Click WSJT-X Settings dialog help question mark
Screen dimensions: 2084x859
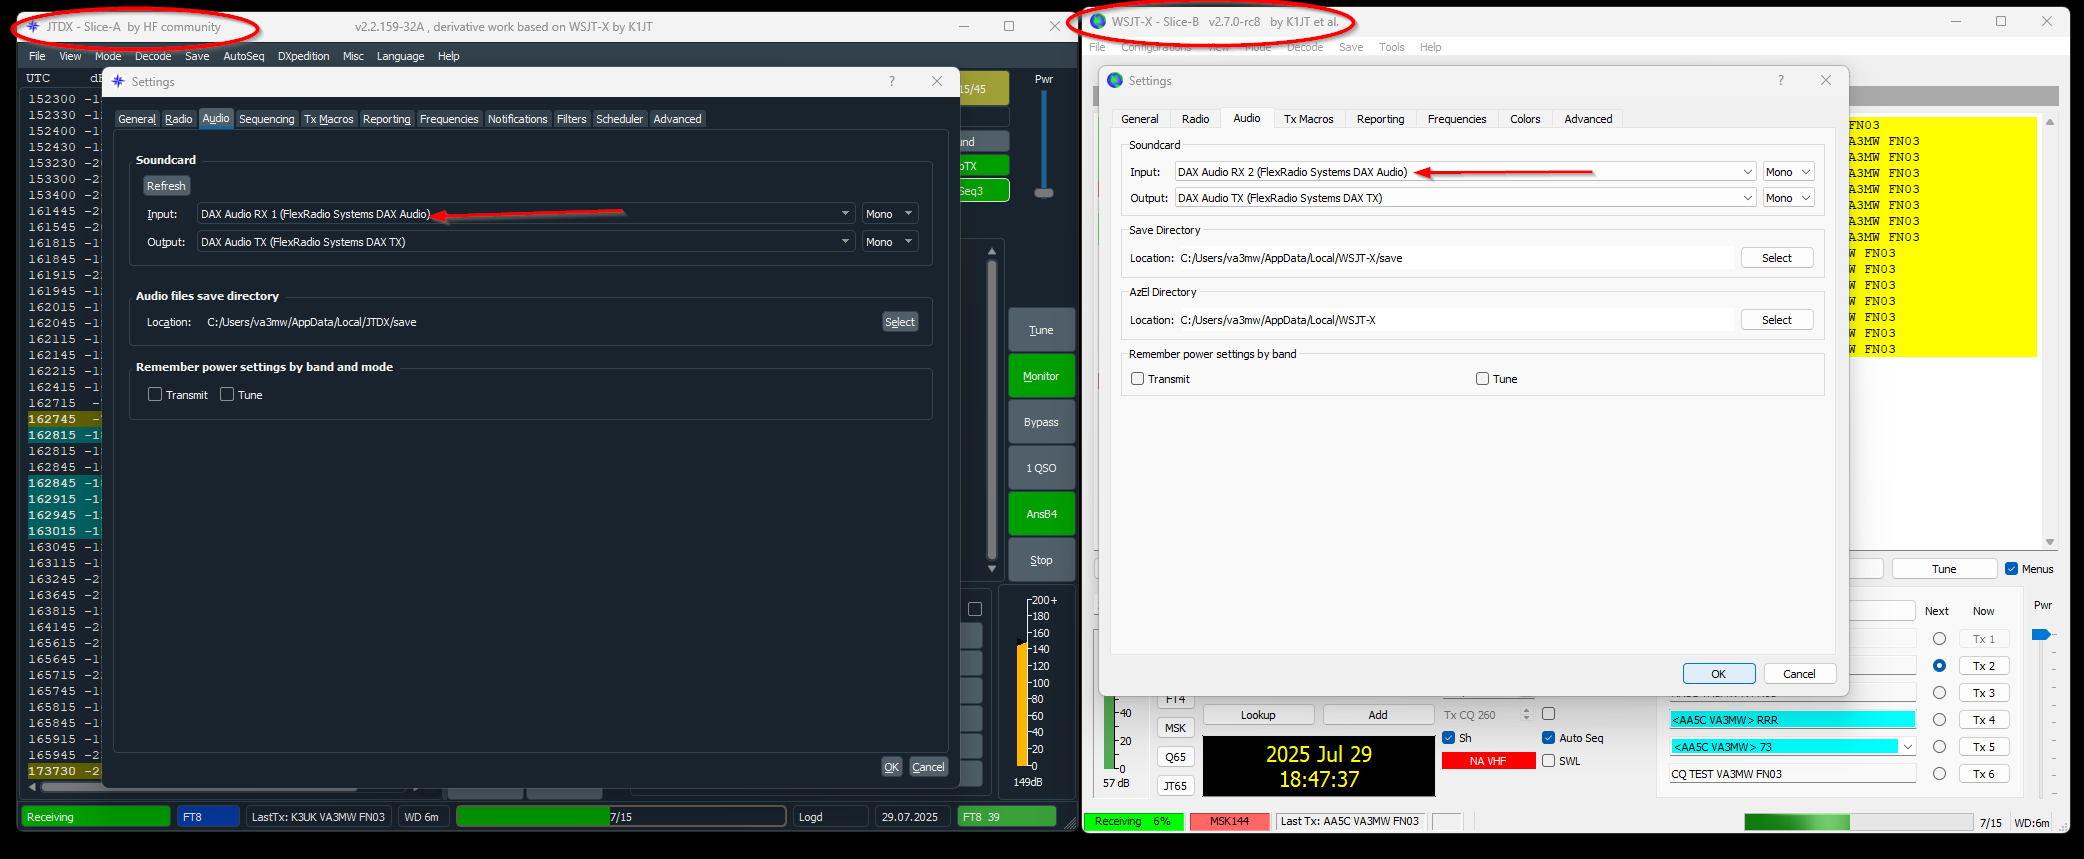pos(1780,80)
